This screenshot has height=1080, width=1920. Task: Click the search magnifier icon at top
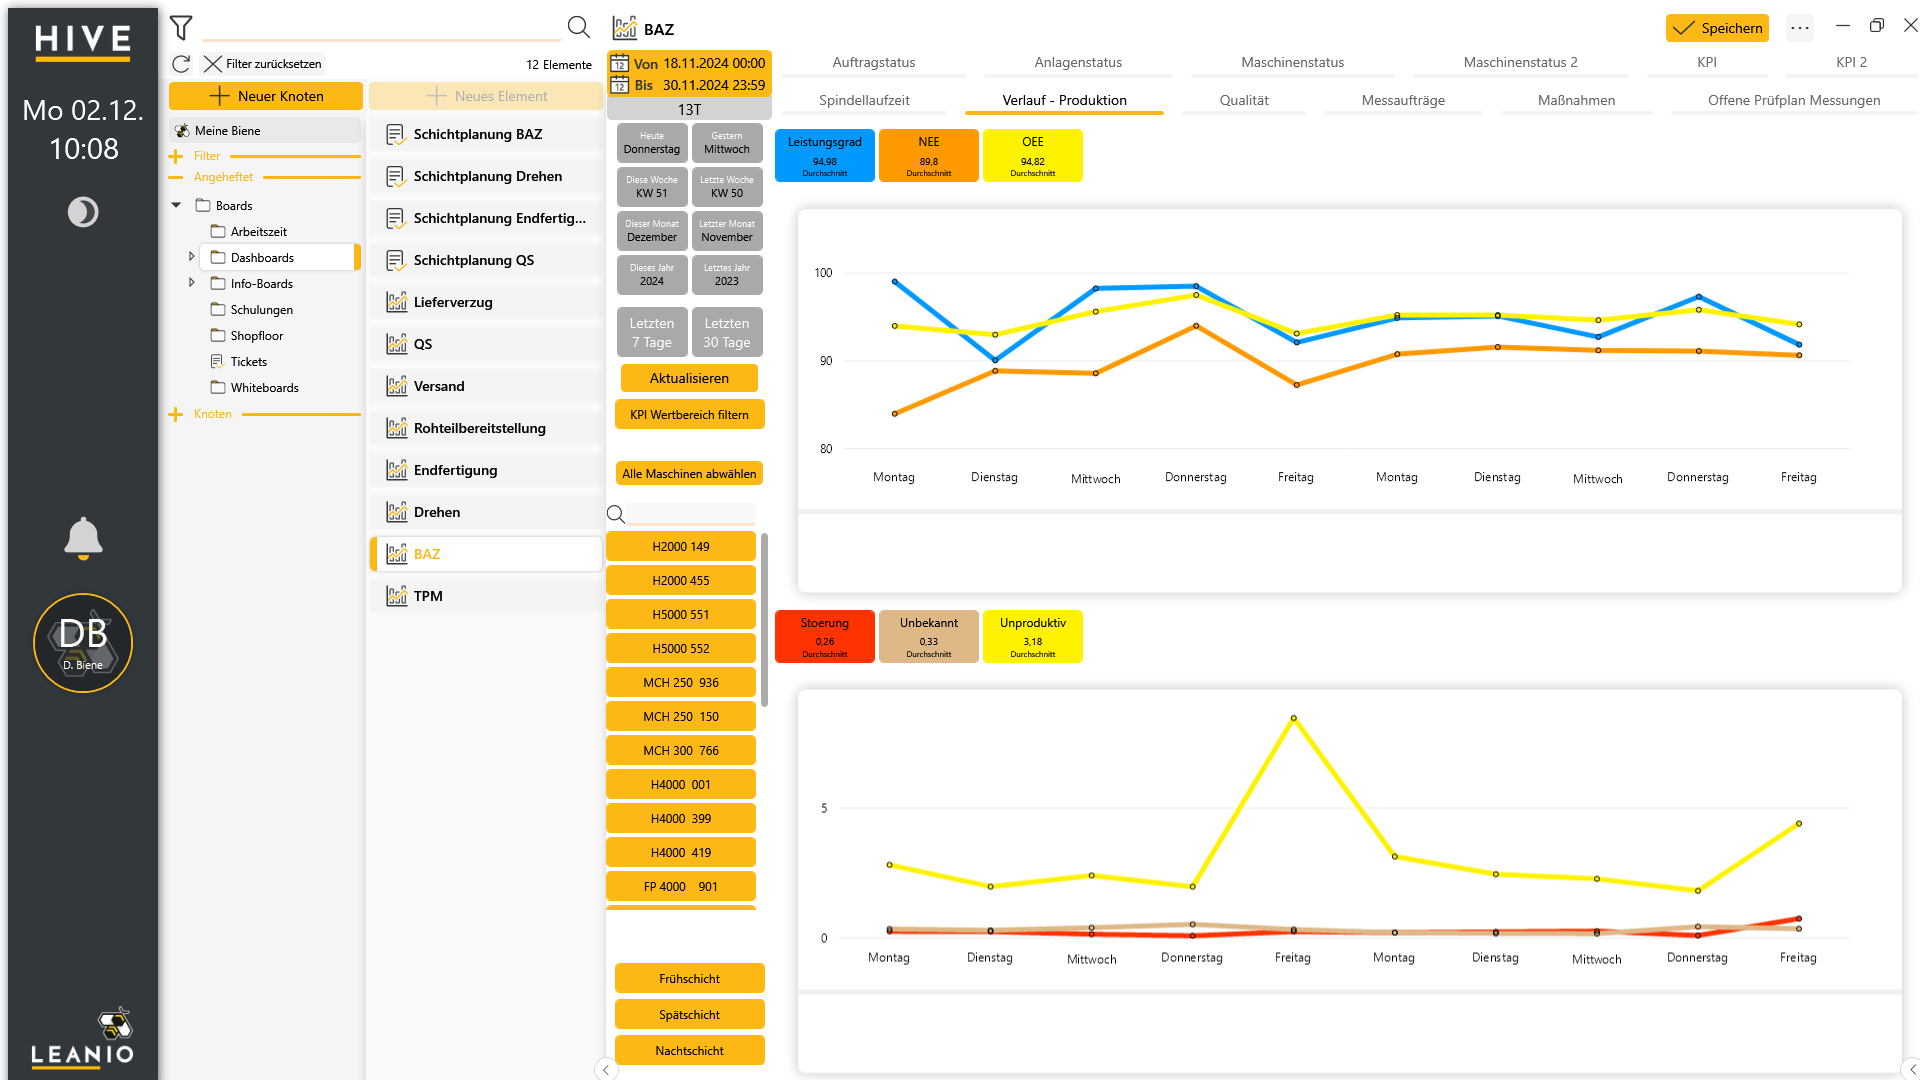tap(578, 27)
